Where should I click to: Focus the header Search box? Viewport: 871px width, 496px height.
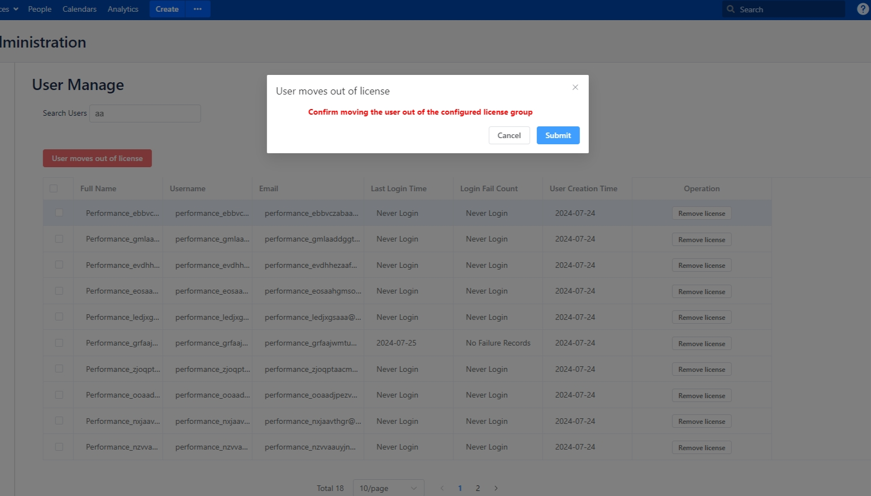[x=783, y=9]
